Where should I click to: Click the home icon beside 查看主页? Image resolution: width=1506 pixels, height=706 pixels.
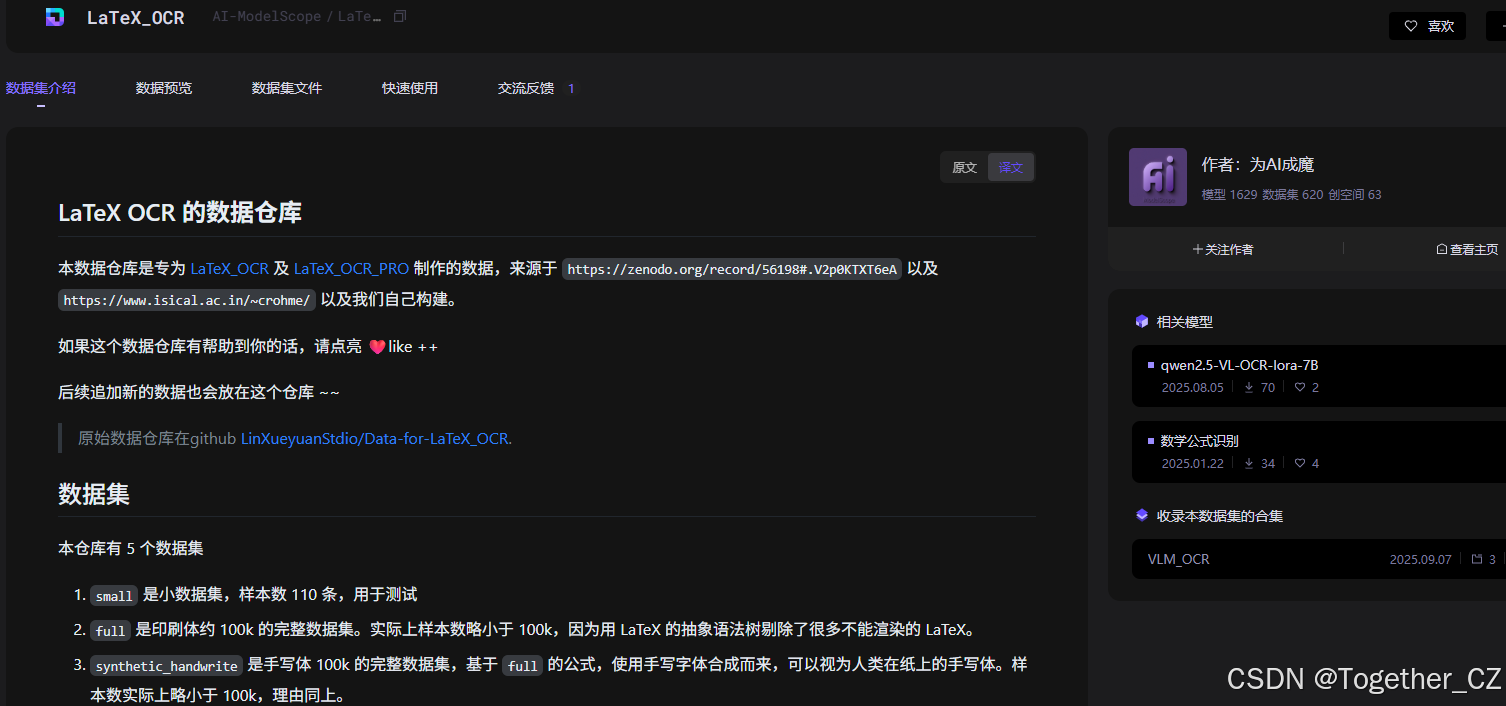1439,248
